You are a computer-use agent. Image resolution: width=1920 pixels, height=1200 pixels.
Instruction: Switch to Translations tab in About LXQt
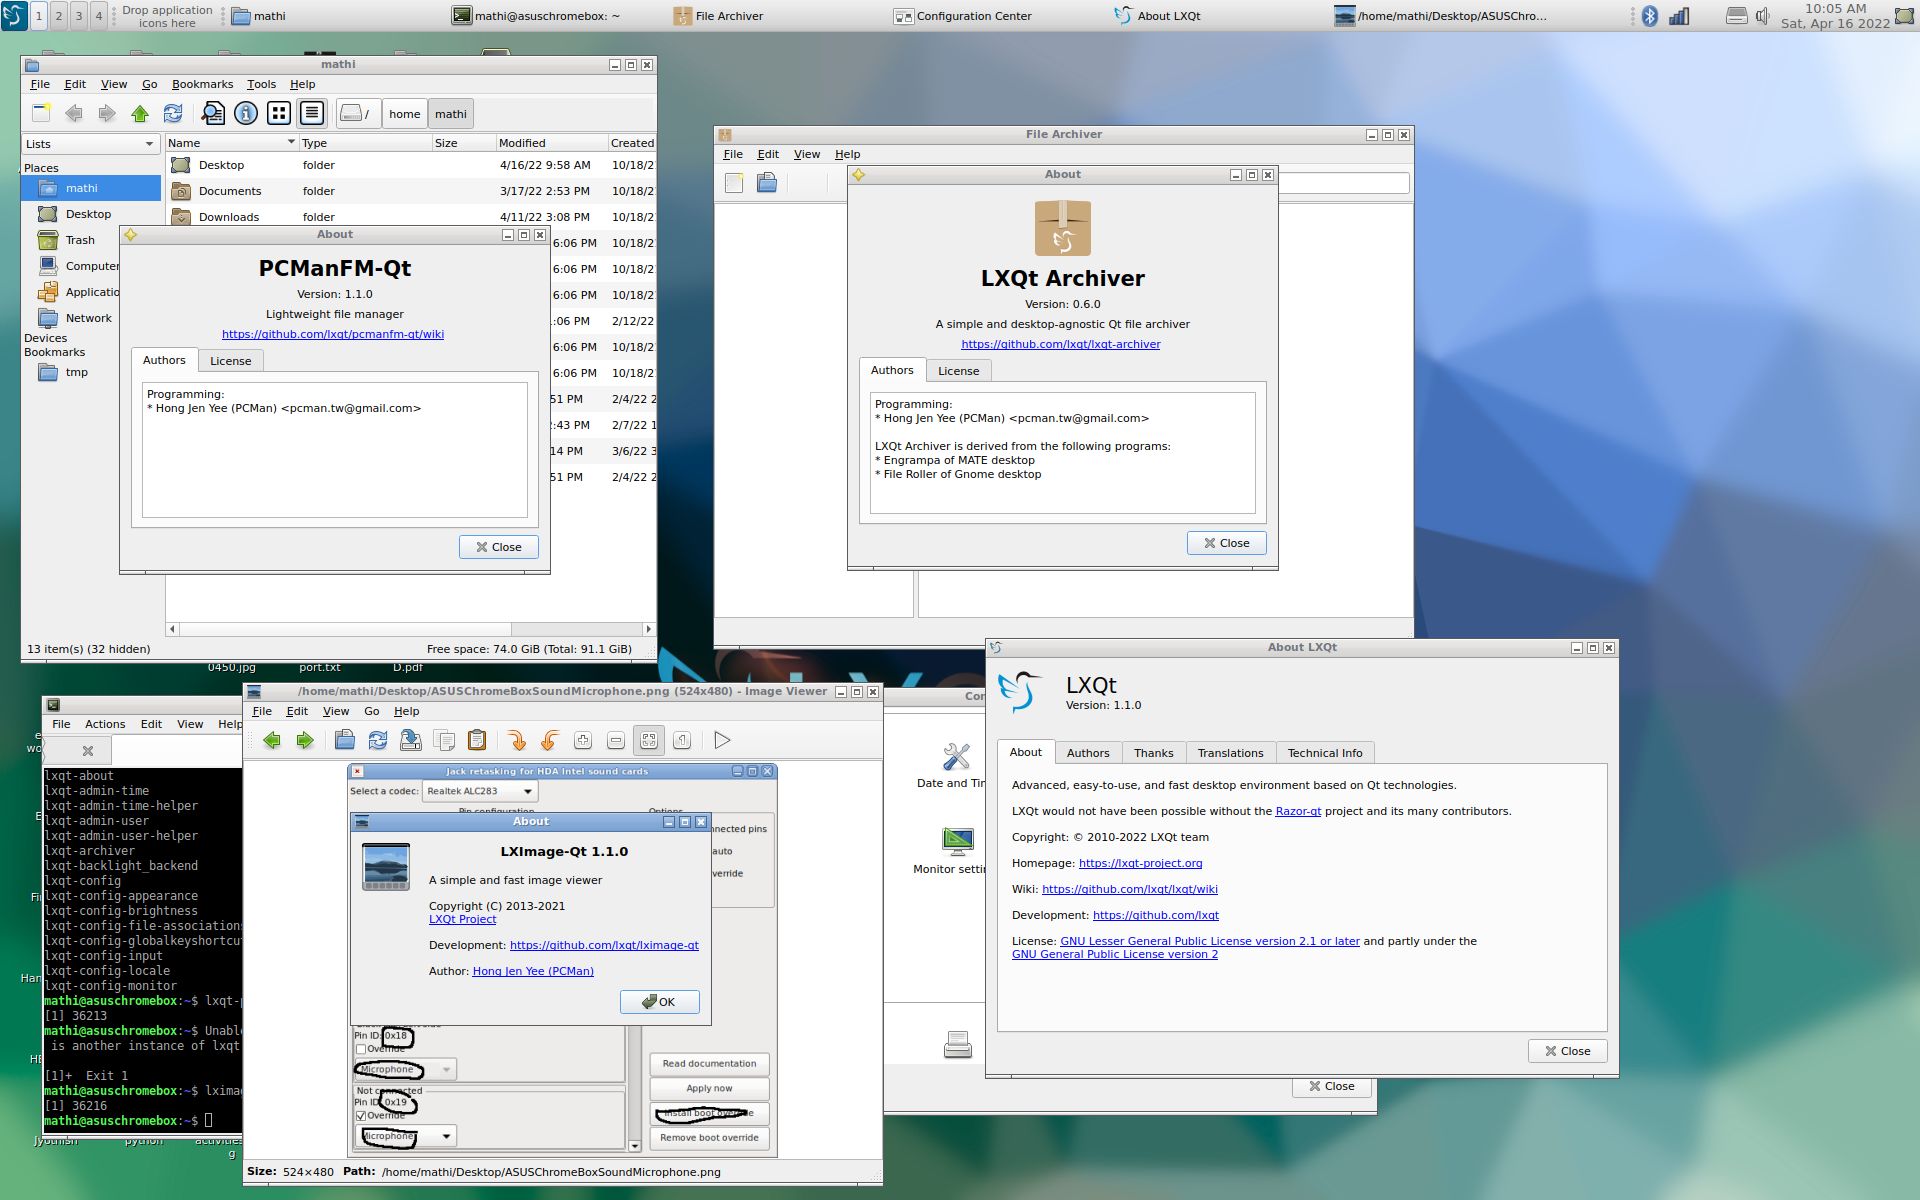point(1230,753)
